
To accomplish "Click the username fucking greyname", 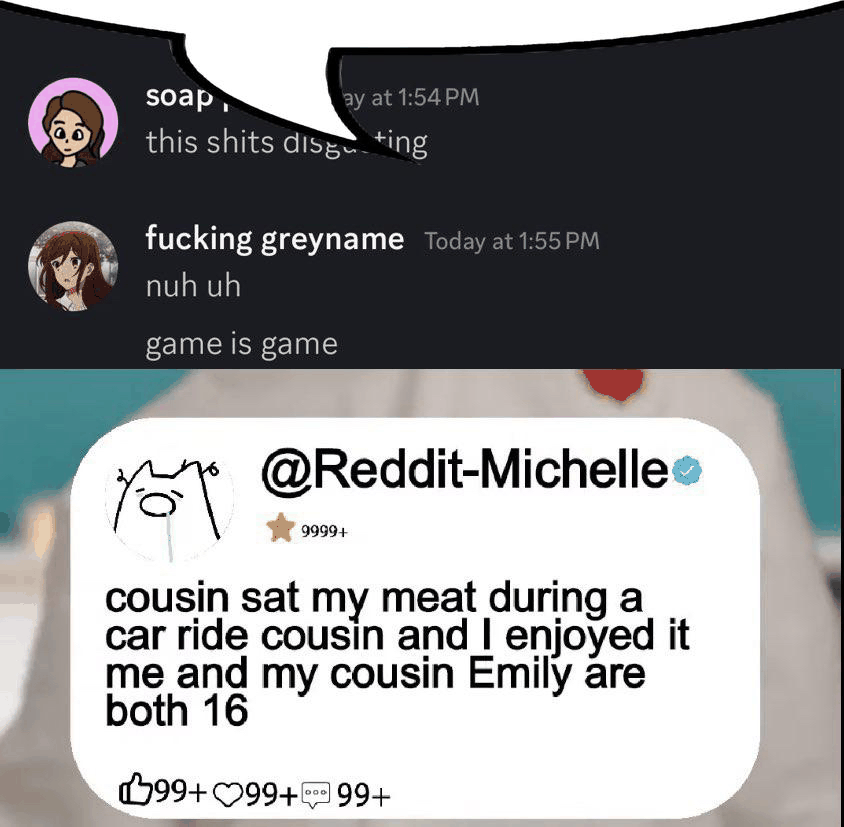I will pyautogui.click(x=275, y=239).
